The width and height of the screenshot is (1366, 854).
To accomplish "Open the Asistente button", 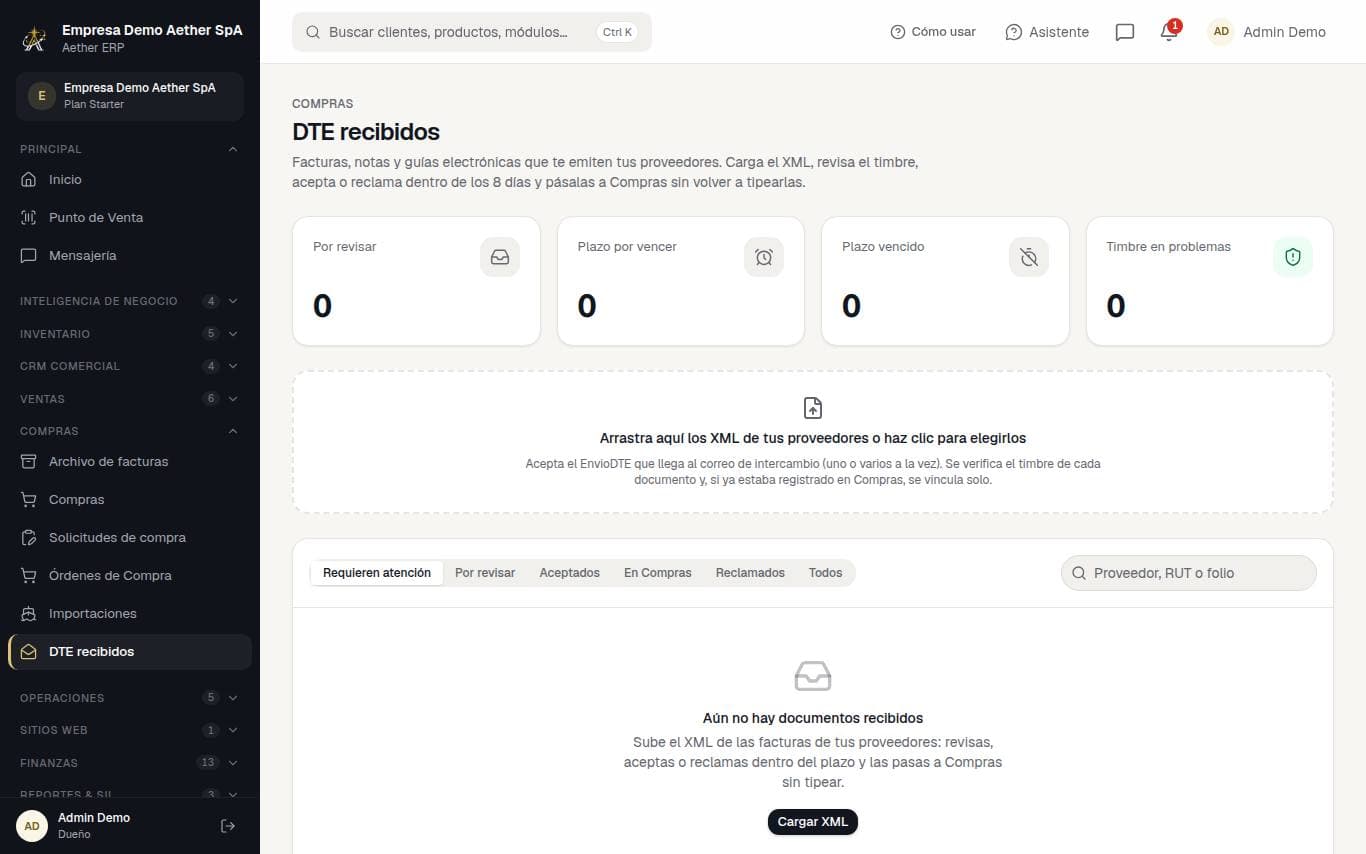I will pyautogui.click(x=1047, y=32).
